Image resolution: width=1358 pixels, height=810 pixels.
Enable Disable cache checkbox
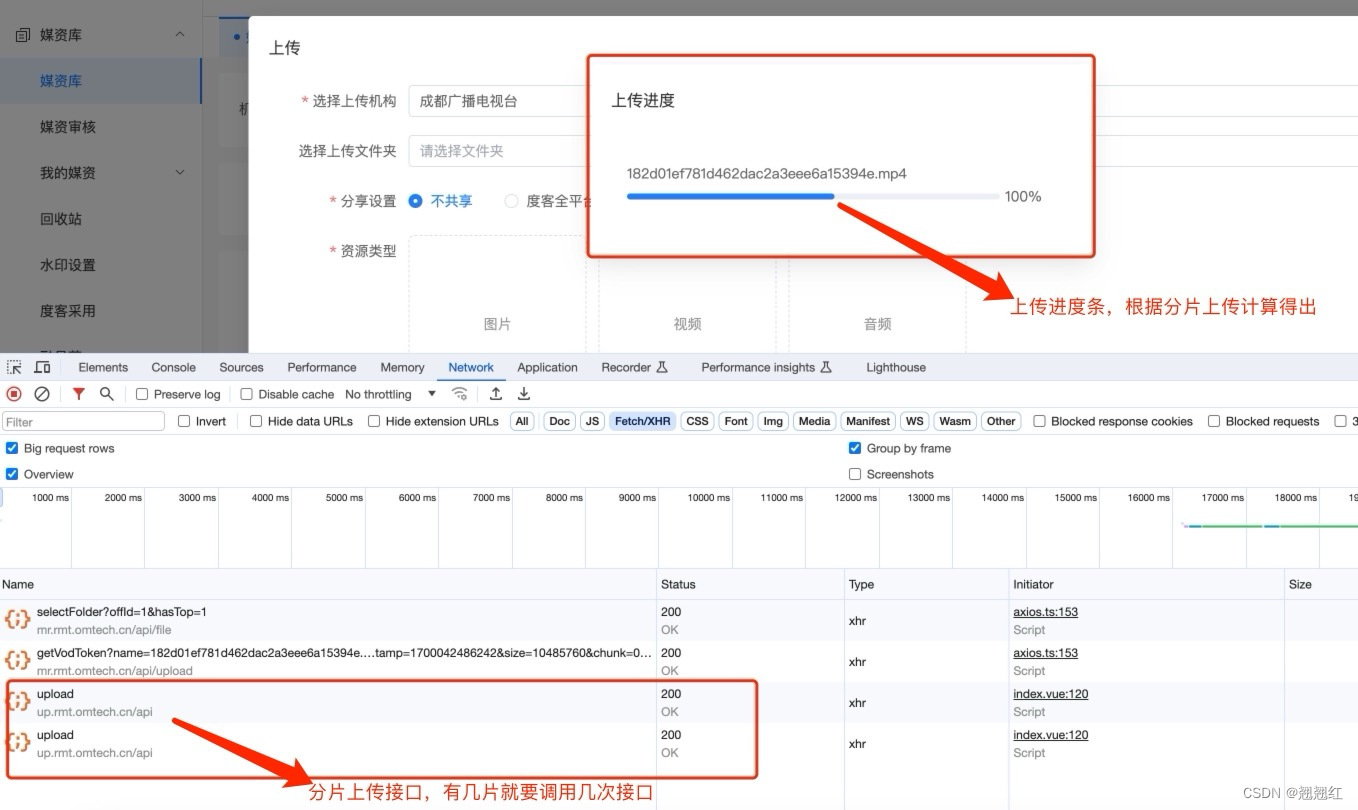(247, 394)
